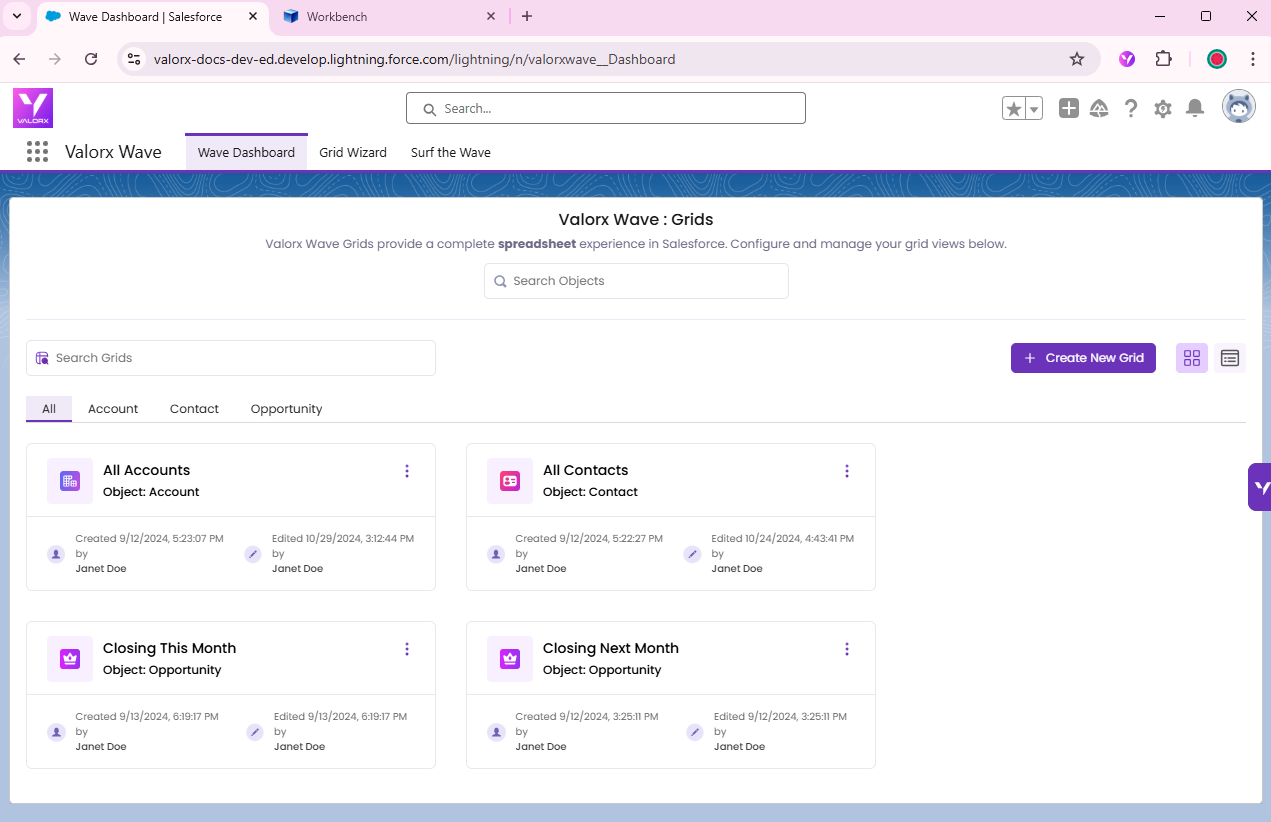The height and width of the screenshot is (822, 1271).
Task: Click the Valorx browser extension icon
Action: click(1127, 59)
